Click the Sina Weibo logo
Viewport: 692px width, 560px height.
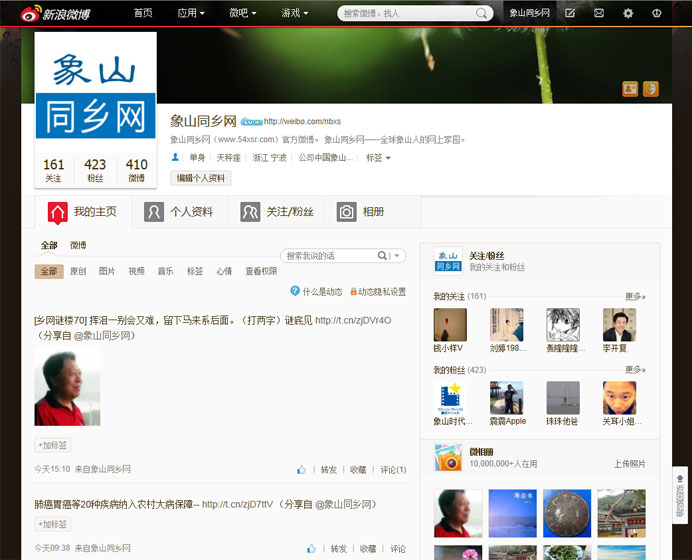(52, 14)
